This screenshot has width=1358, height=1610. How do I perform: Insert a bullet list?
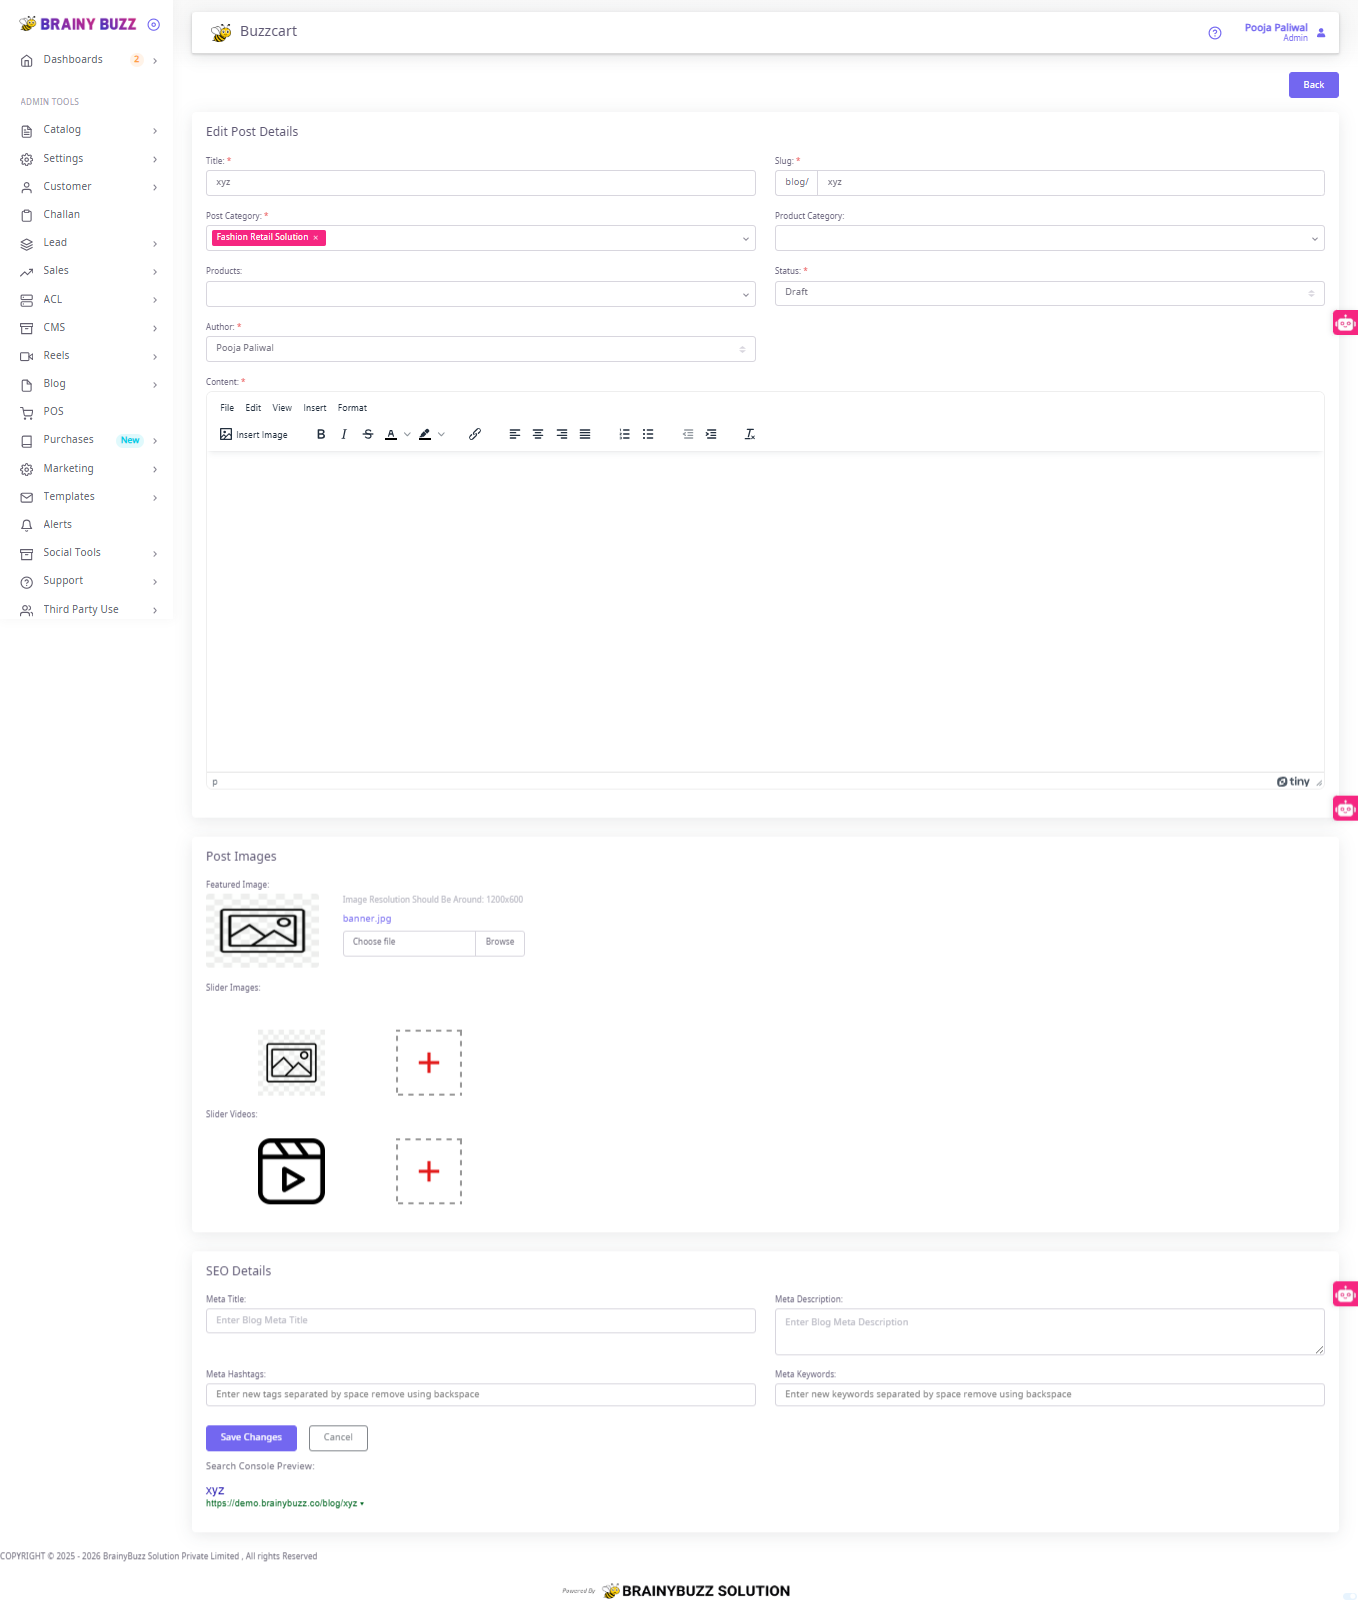pyautogui.click(x=648, y=434)
